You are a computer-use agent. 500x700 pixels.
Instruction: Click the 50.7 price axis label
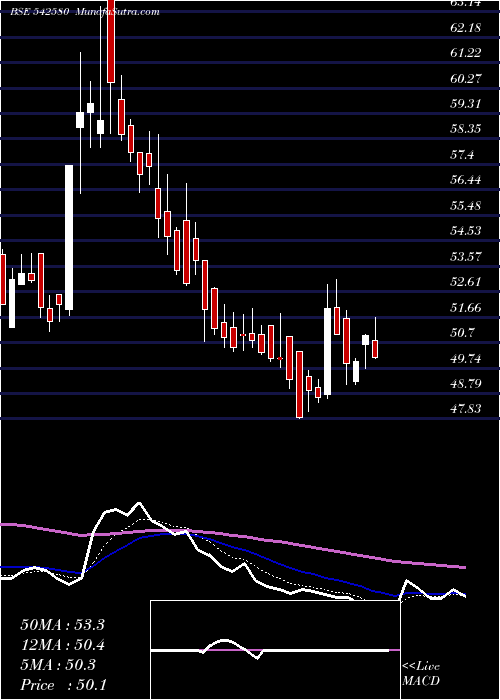click(462, 333)
